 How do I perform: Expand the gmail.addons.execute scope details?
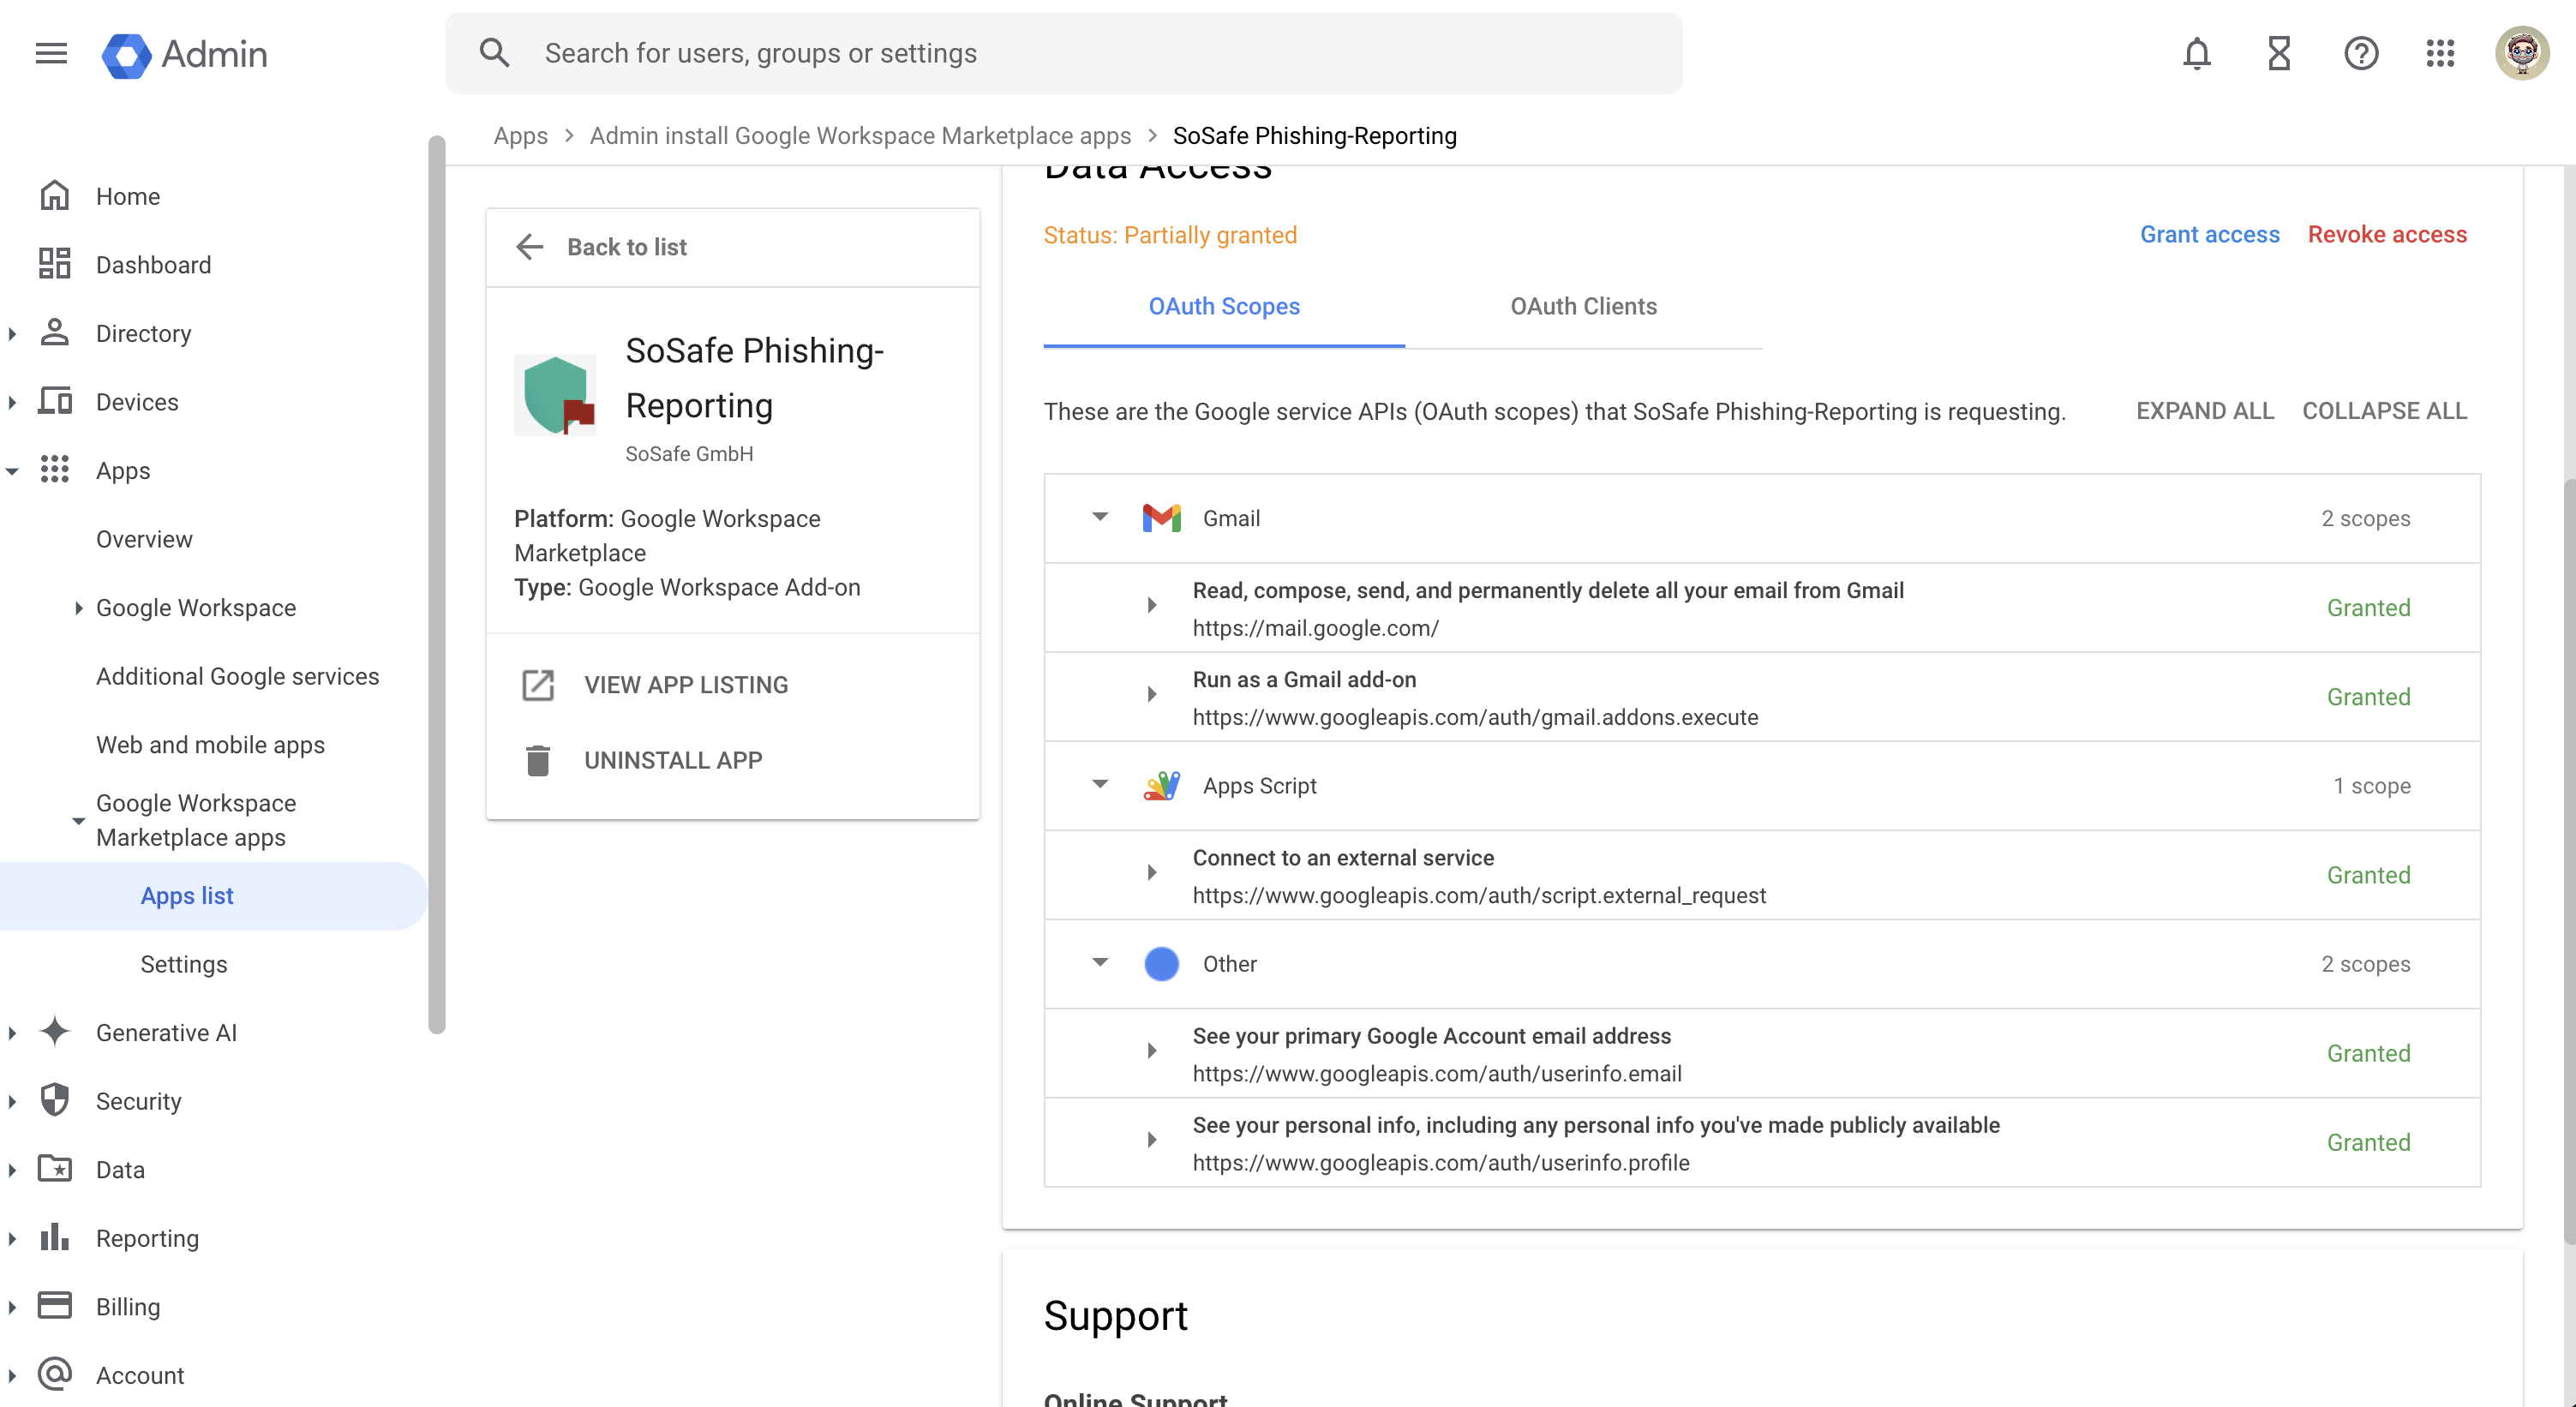1152,695
